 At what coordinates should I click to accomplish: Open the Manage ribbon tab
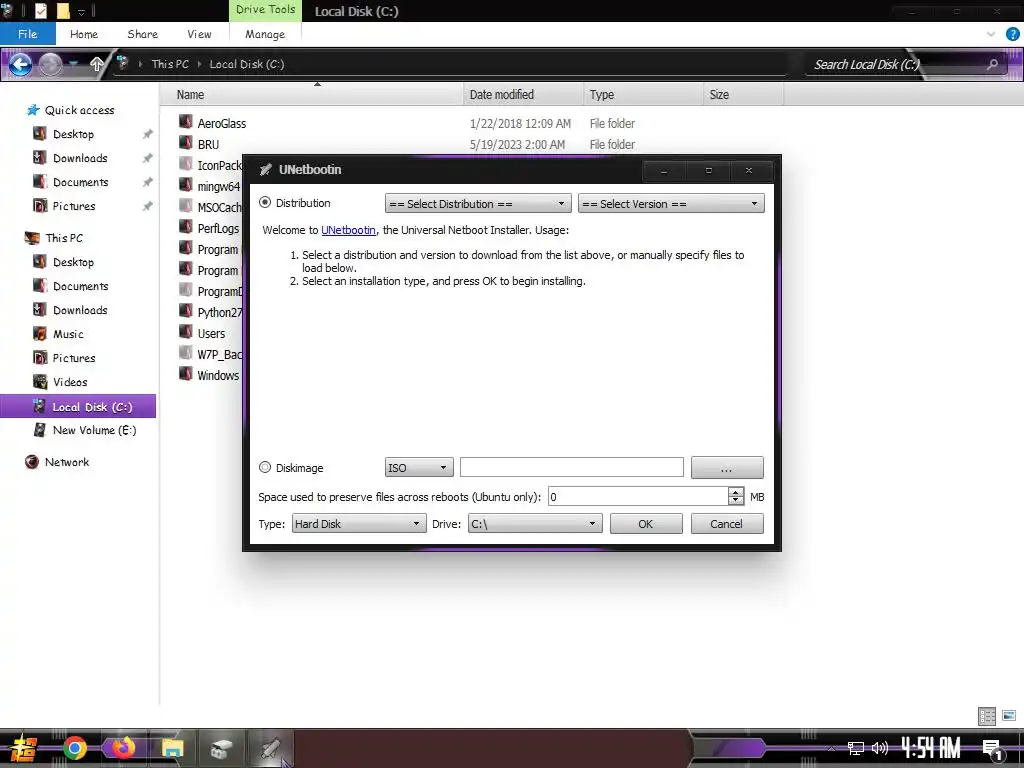tap(265, 34)
